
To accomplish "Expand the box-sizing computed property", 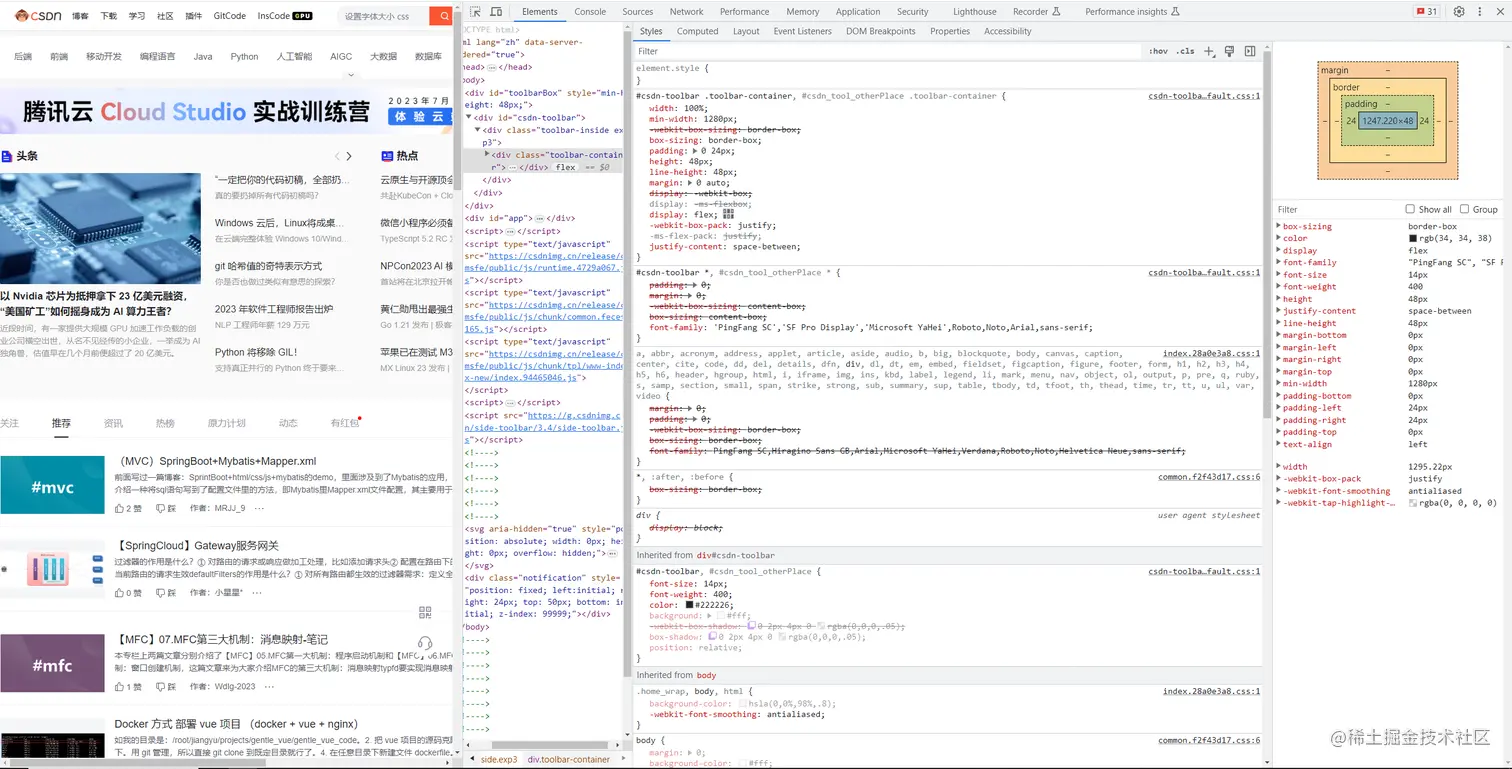I will coord(1278,227).
